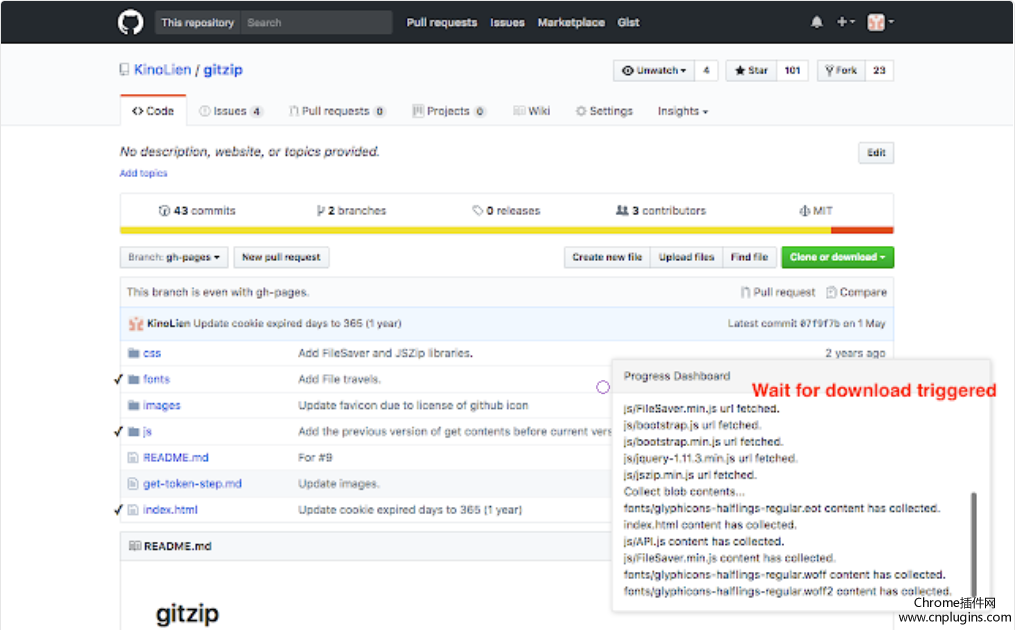Click the Progress Dashboard scrollbar
This screenshot has height=630, width=1016.
tap(973, 543)
